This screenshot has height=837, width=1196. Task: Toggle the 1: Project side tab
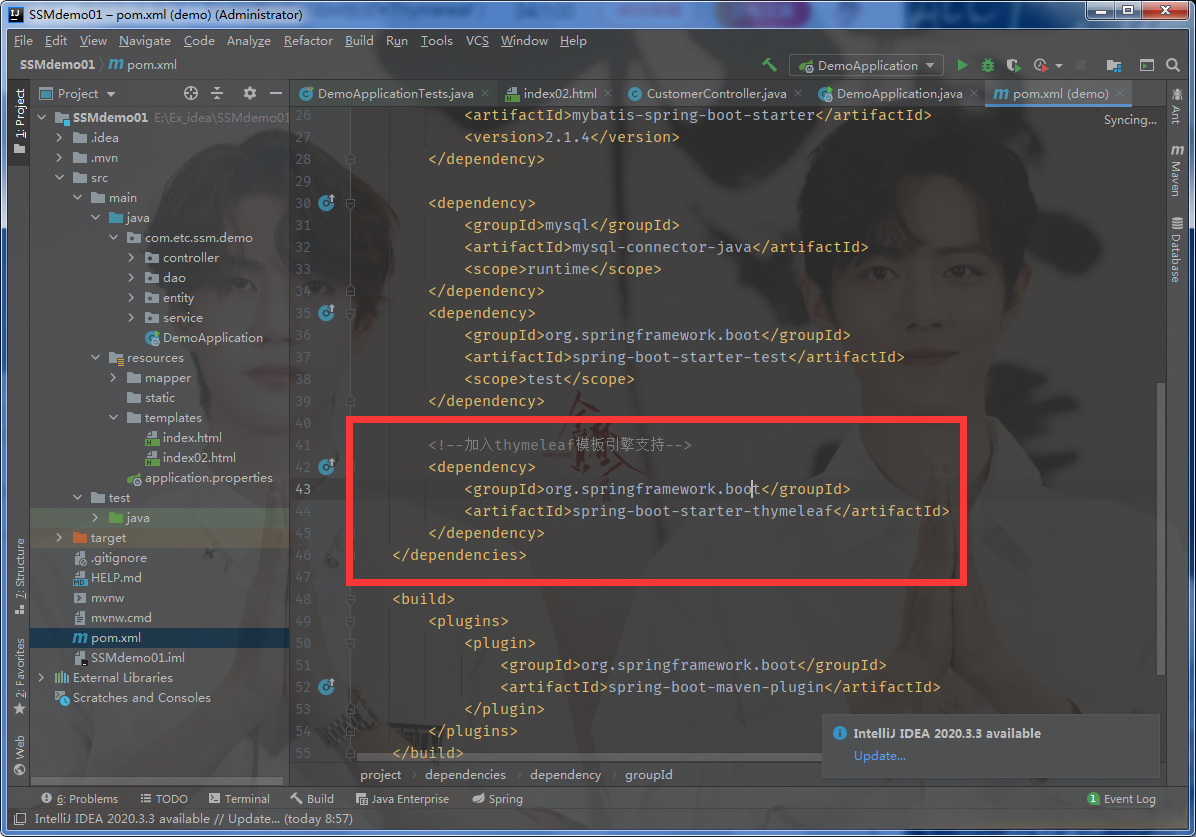(20, 121)
